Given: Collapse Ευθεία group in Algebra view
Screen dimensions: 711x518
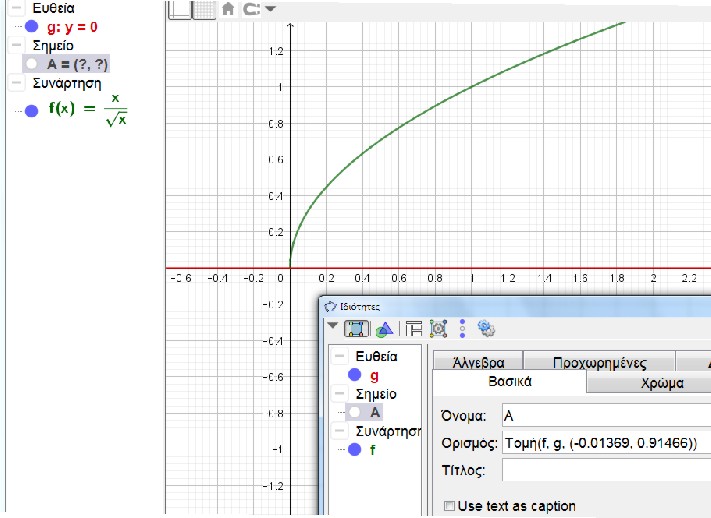Looking at the screenshot, I should click(16, 8).
